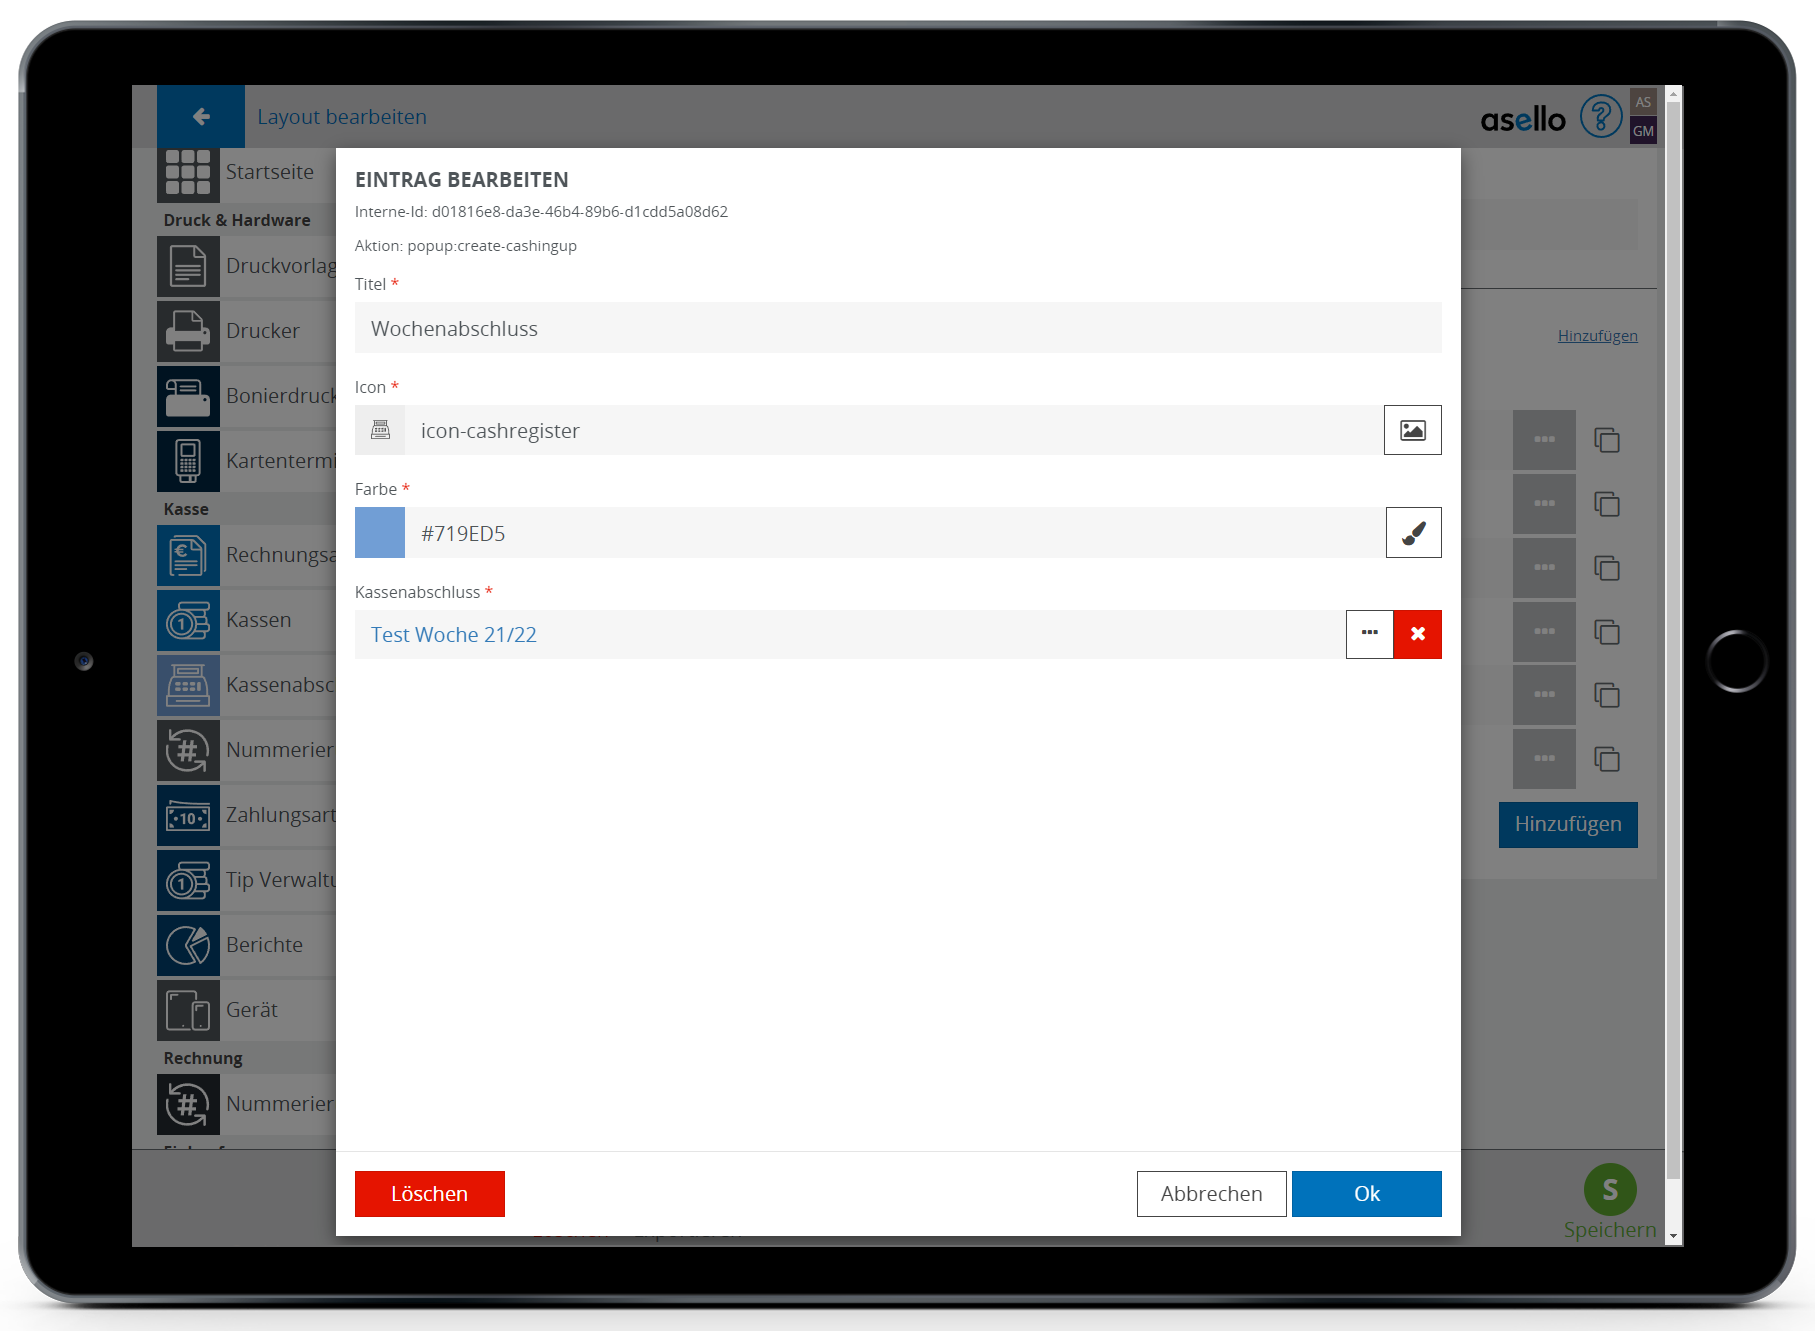Confirm the dialog with Ok
This screenshot has width=1815, height=1331.
(x=1366, y=1194)
